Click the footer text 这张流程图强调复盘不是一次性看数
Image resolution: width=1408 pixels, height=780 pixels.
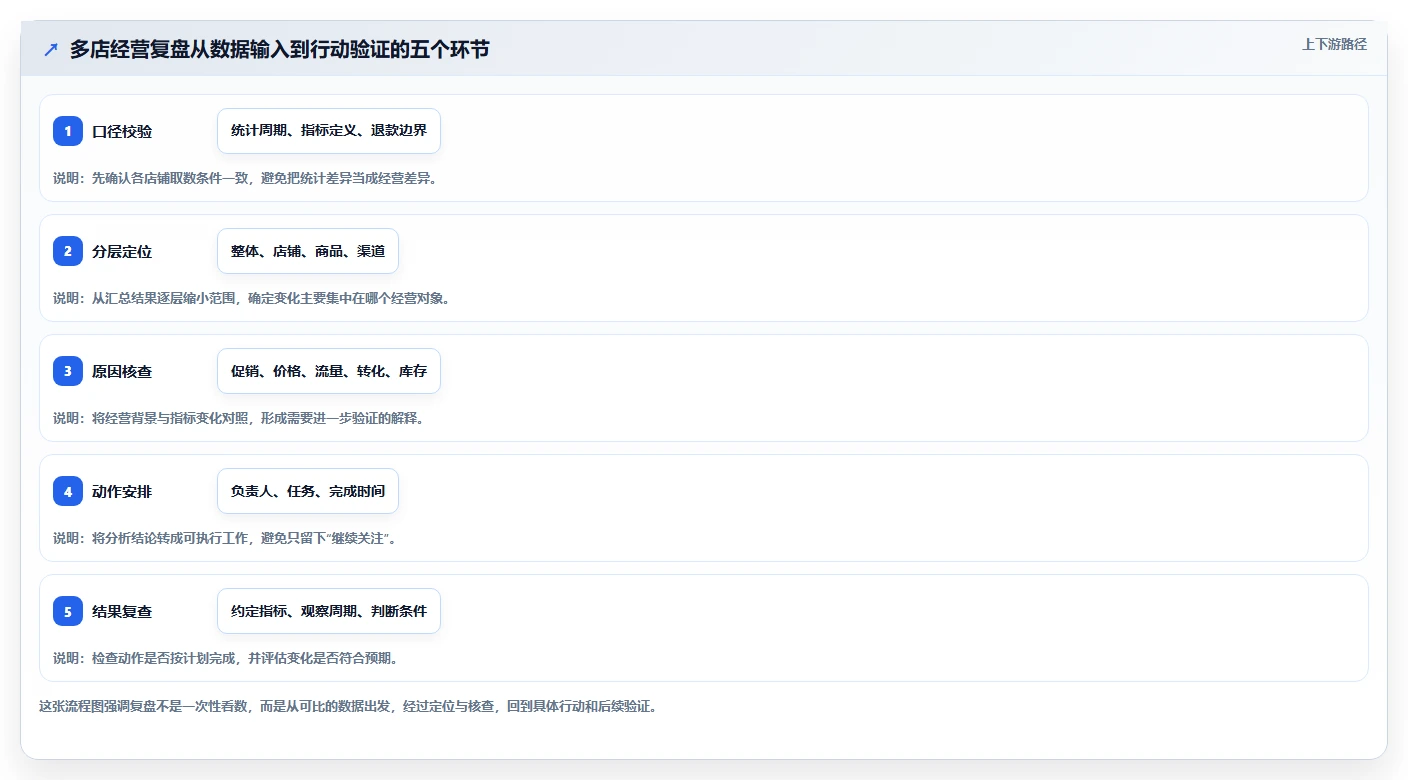(348, 706)
